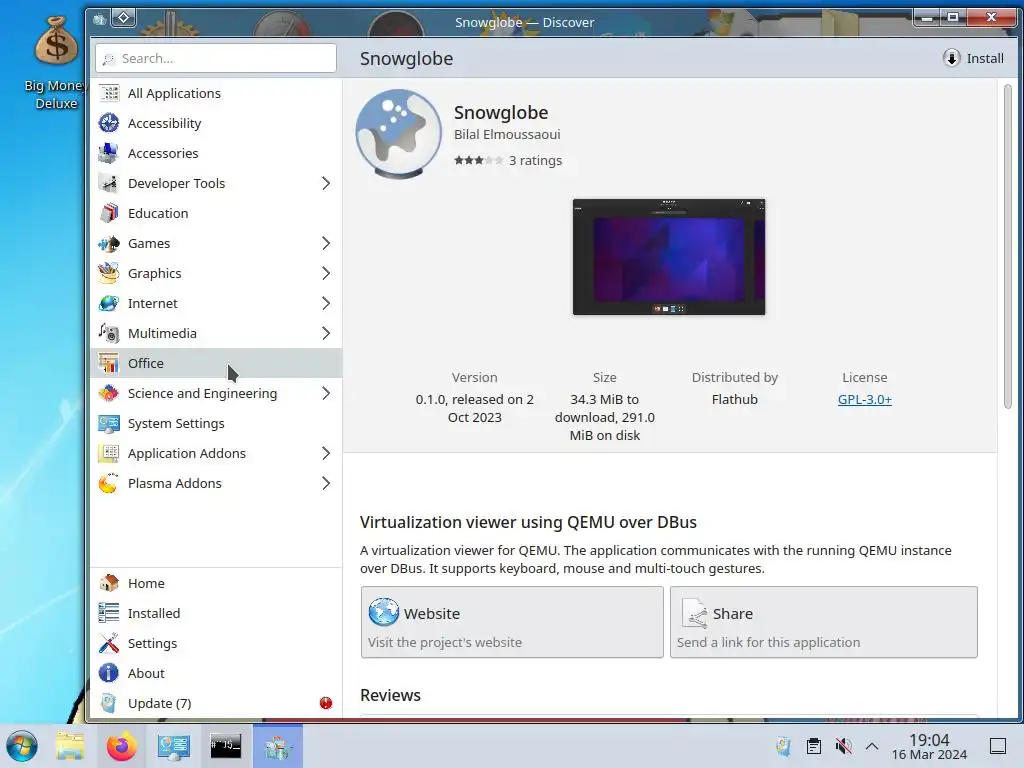Click the red update alert badge
This screenshot has width=1024, height=768.
(326, 703)
